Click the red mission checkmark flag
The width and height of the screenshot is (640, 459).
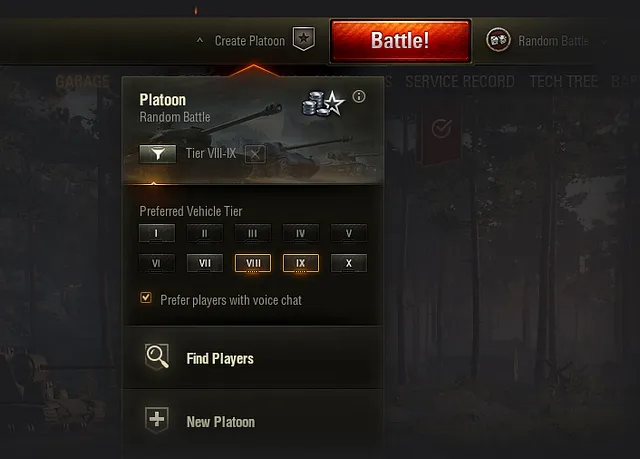441,137
